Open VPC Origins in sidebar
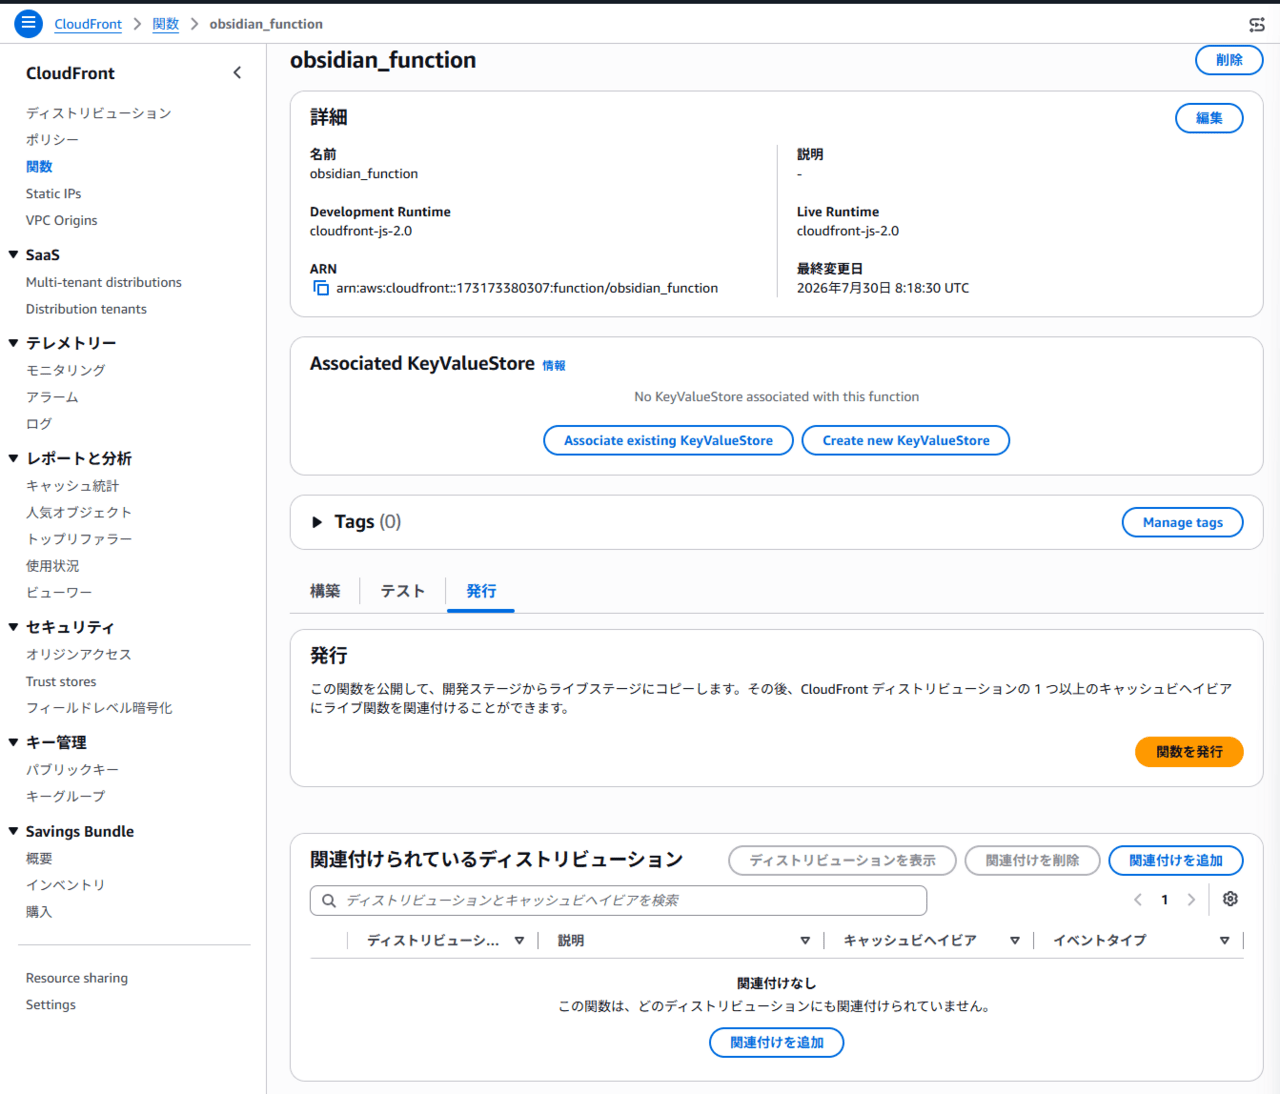1280x1094 pixels. 62,221
